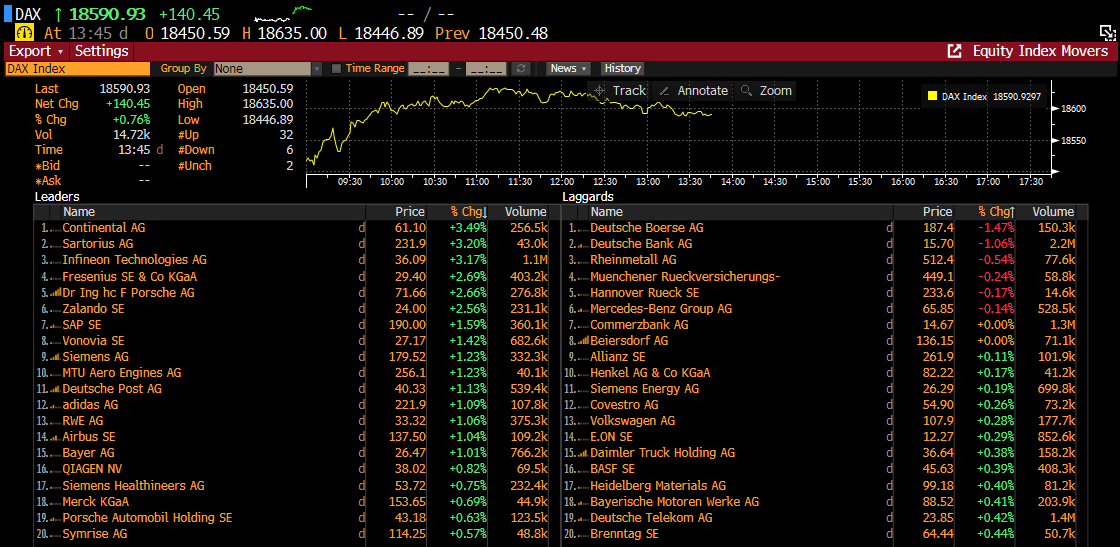Enable the Time Range checkbox
Viewport: 1120px width, 547px height.
tap(336, 69)
